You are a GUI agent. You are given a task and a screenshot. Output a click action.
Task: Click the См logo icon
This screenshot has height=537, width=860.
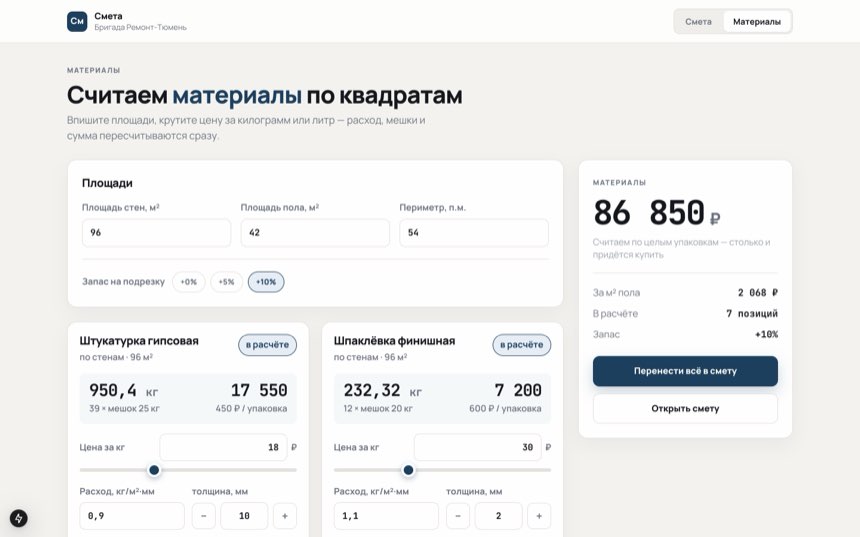coord(77,21)
